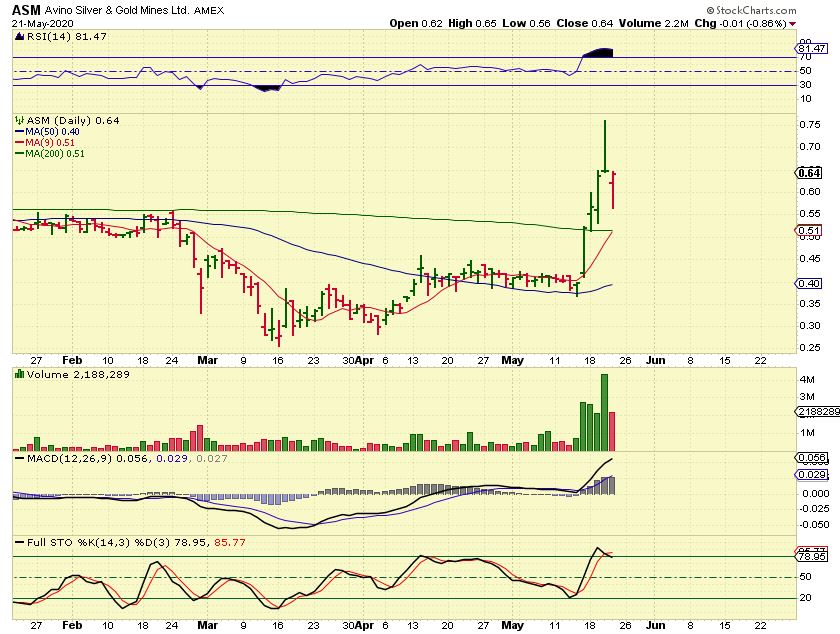Click the red line swatch before MA(9)
The width and height of the screenshot is (840, 634).
19,143
